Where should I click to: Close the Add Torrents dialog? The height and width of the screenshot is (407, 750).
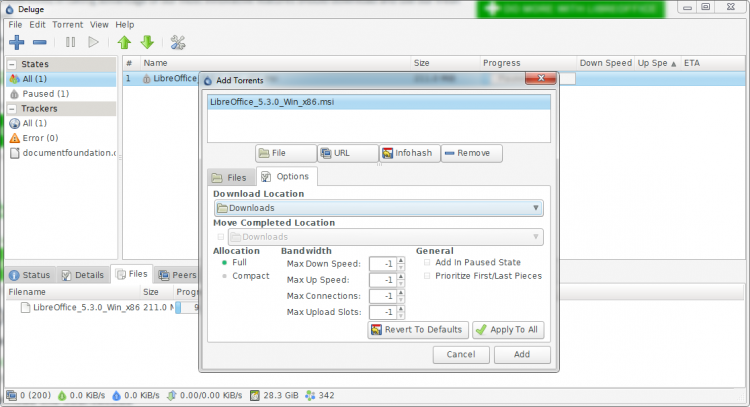(541, 78)
